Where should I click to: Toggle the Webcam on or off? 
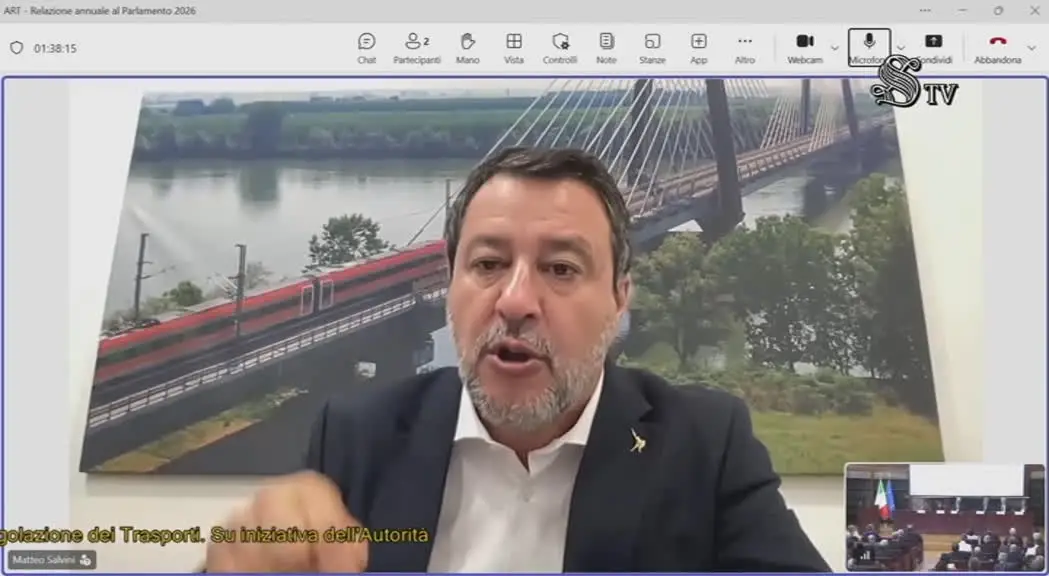(x=805, y=48)
